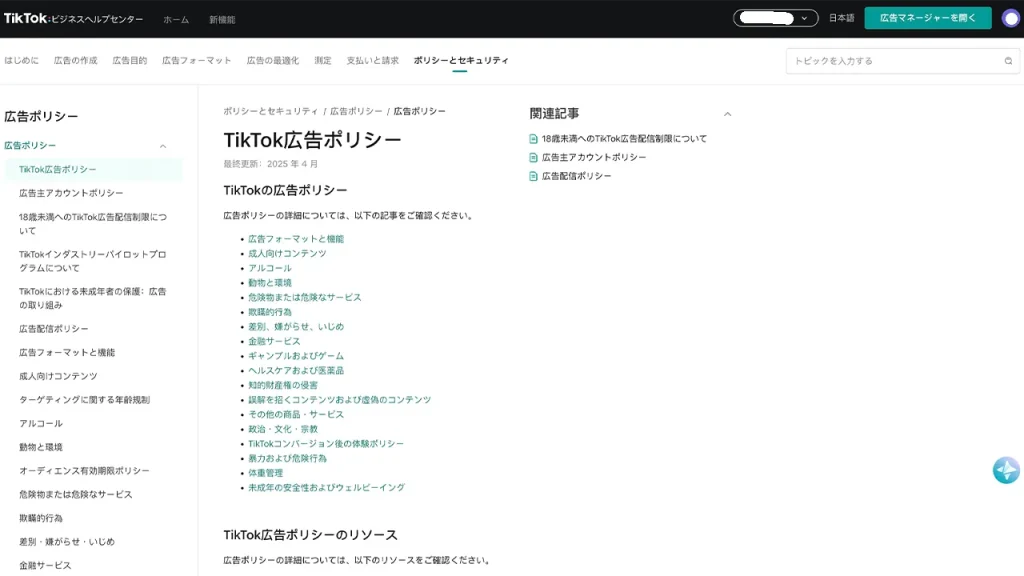Open ターゲティングに関する年齢規制 in sidebar
Screen dimensions: 1024x576
point(84,400)
